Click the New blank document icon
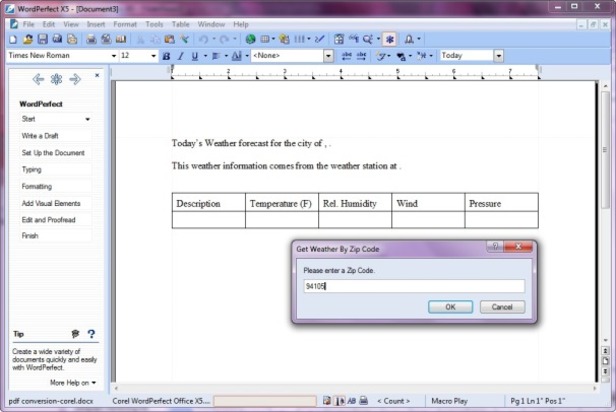Viewport: 616px width, 412px height. click(13, 39)
